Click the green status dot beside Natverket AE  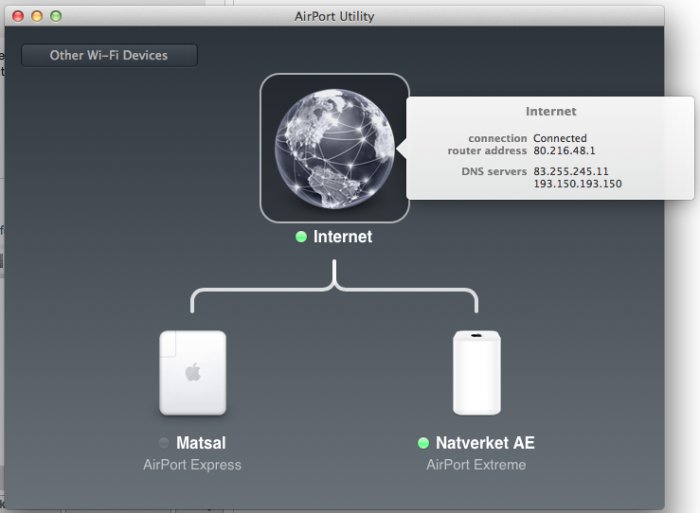pos(423,443)
